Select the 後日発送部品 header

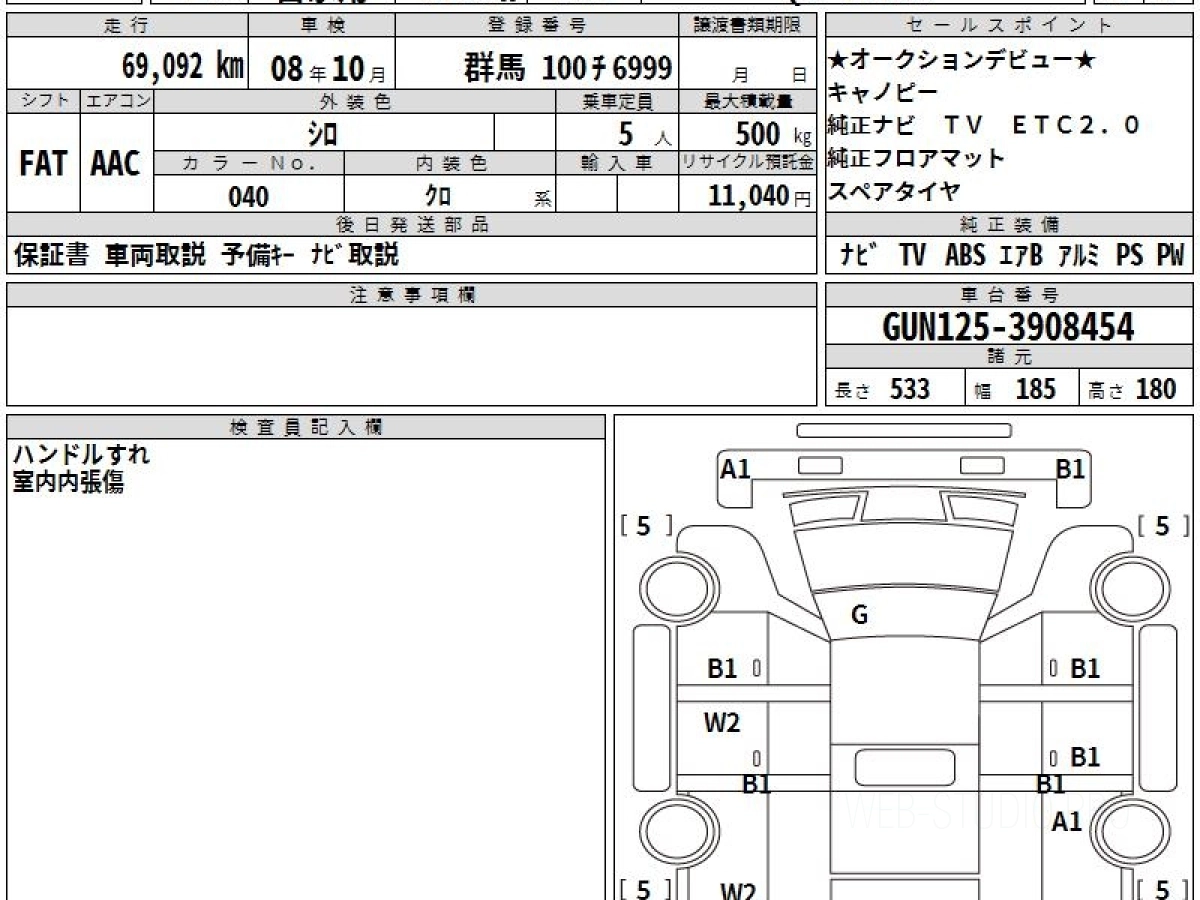point(412,225)
